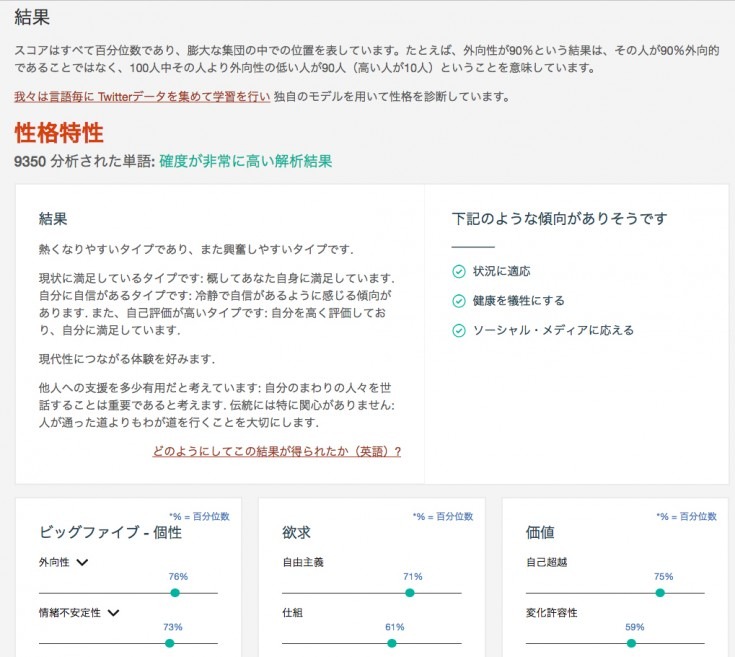Expand the 外向性 trait chevron
The width and height of the screenshot is (735, 657).
pyautogui.click(x=82, y=562)
